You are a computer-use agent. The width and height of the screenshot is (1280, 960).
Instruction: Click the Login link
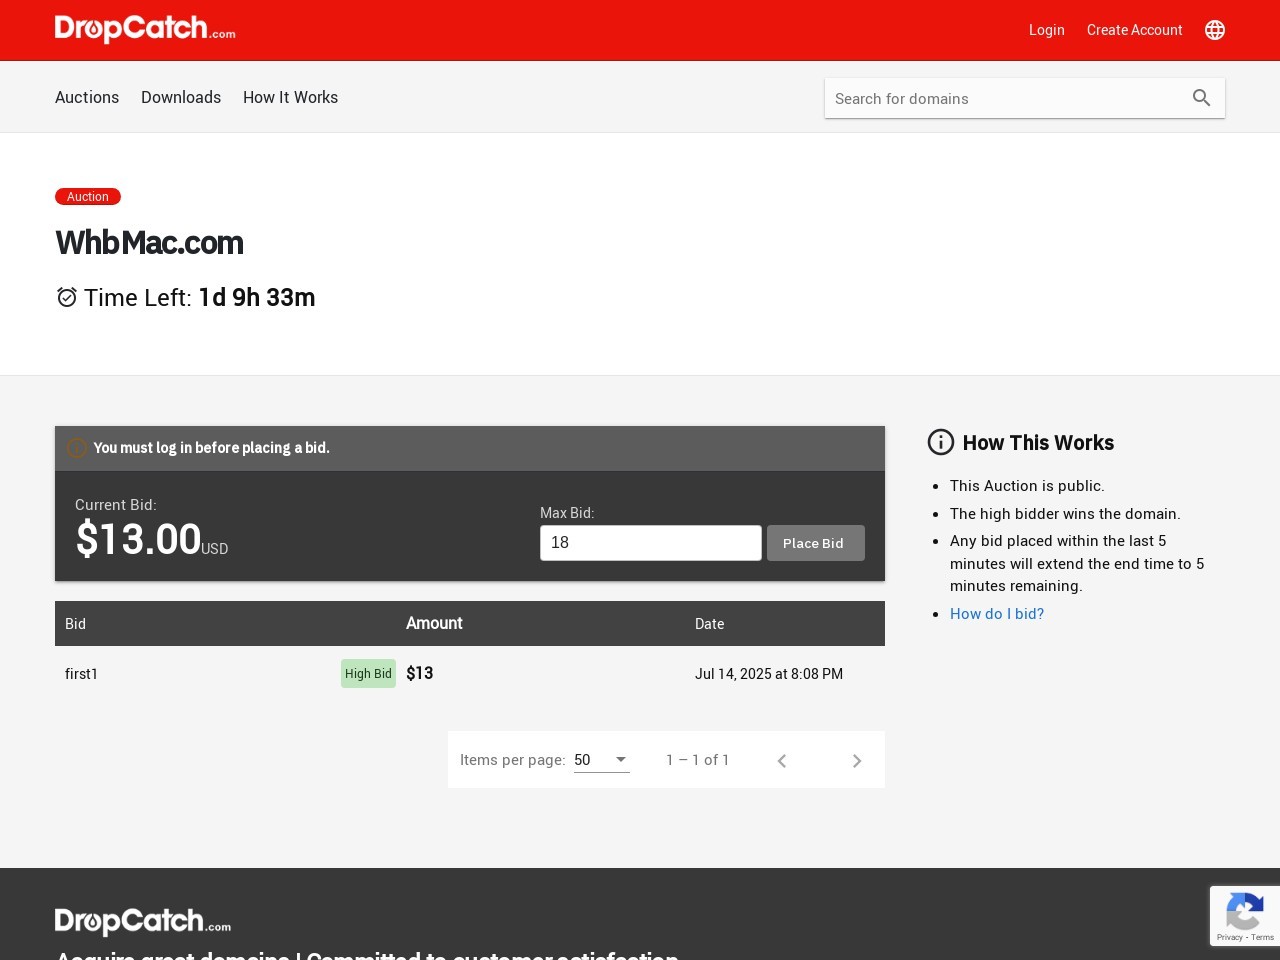click(1046, 30)
